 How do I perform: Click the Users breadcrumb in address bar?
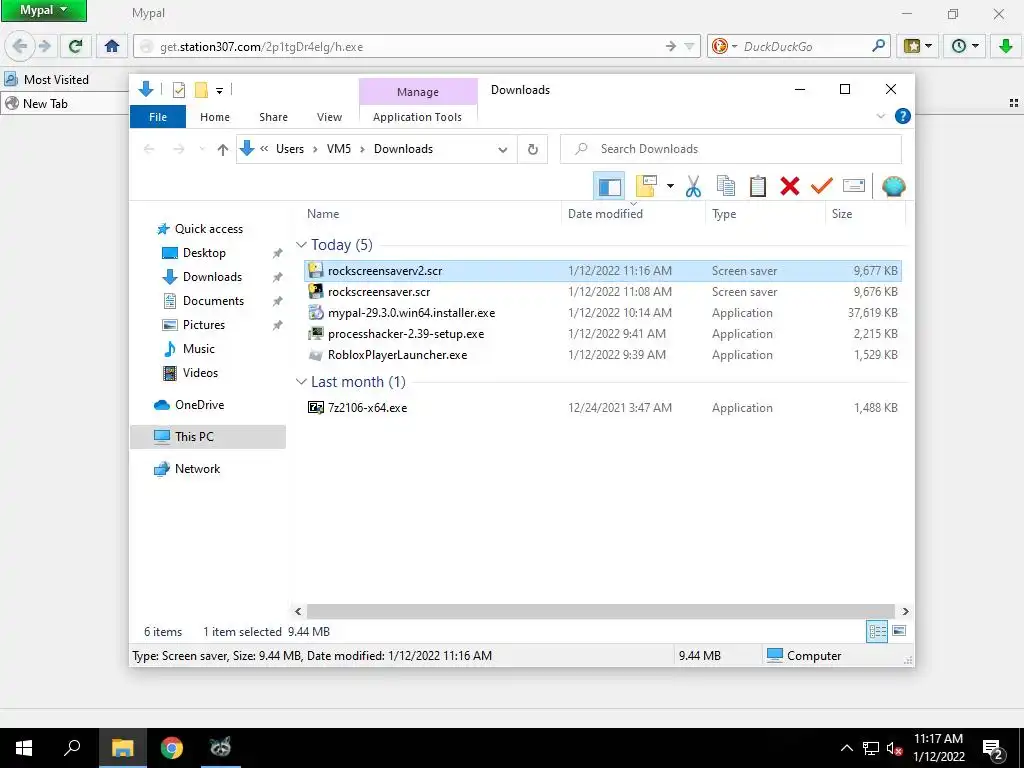click(290, 149)
